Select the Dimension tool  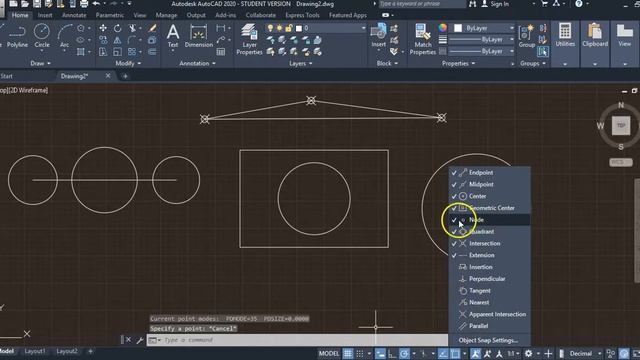(198, 36)
